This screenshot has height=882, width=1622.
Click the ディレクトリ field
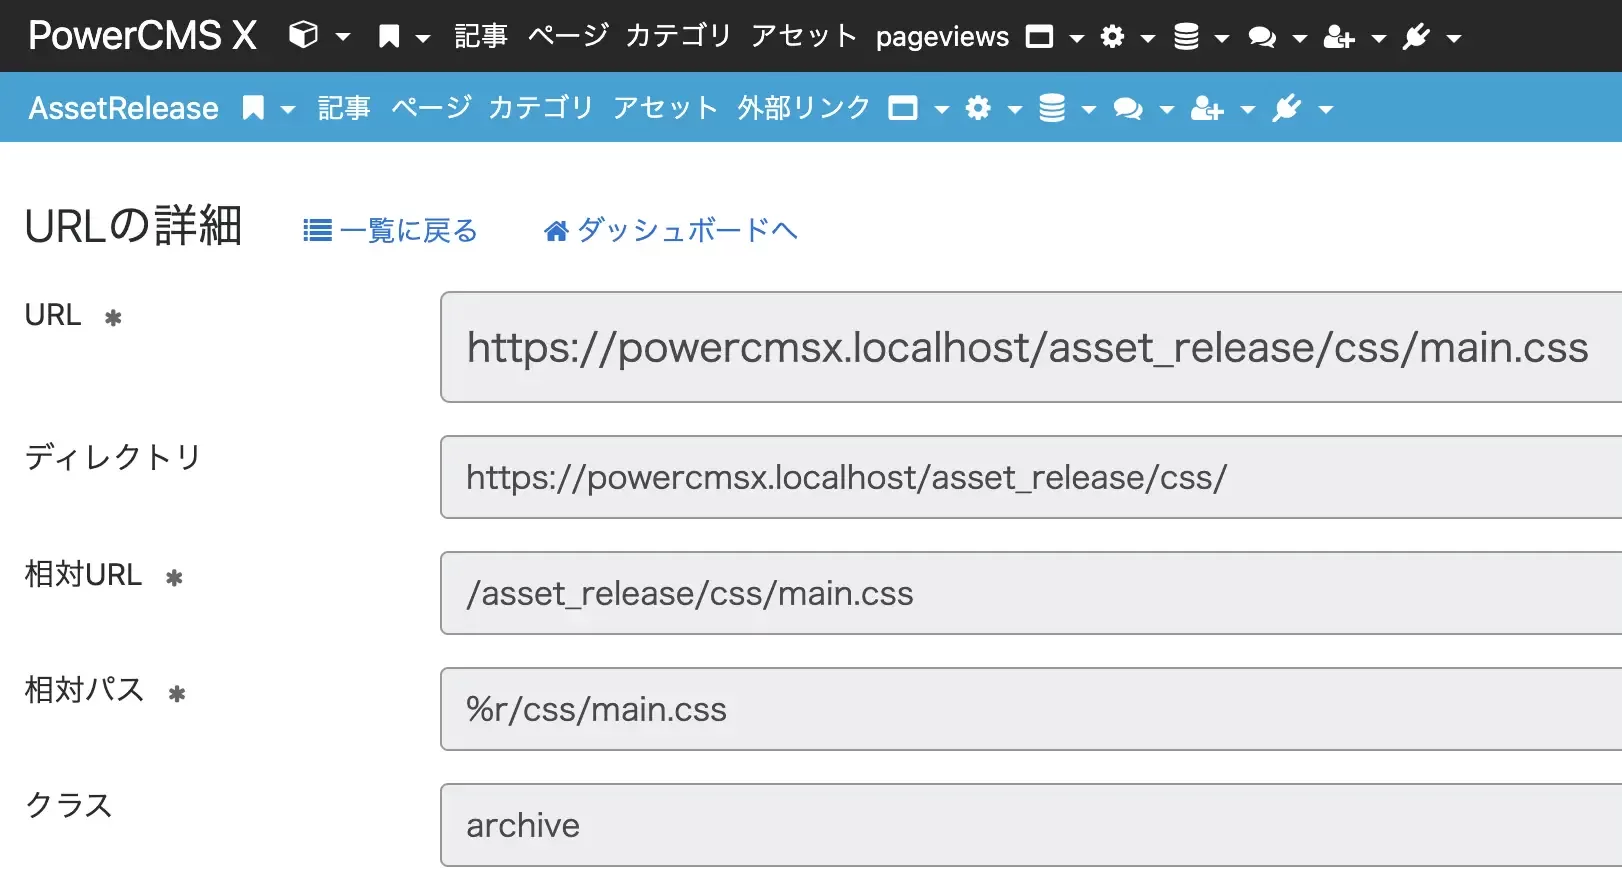tap(1031, 477)
